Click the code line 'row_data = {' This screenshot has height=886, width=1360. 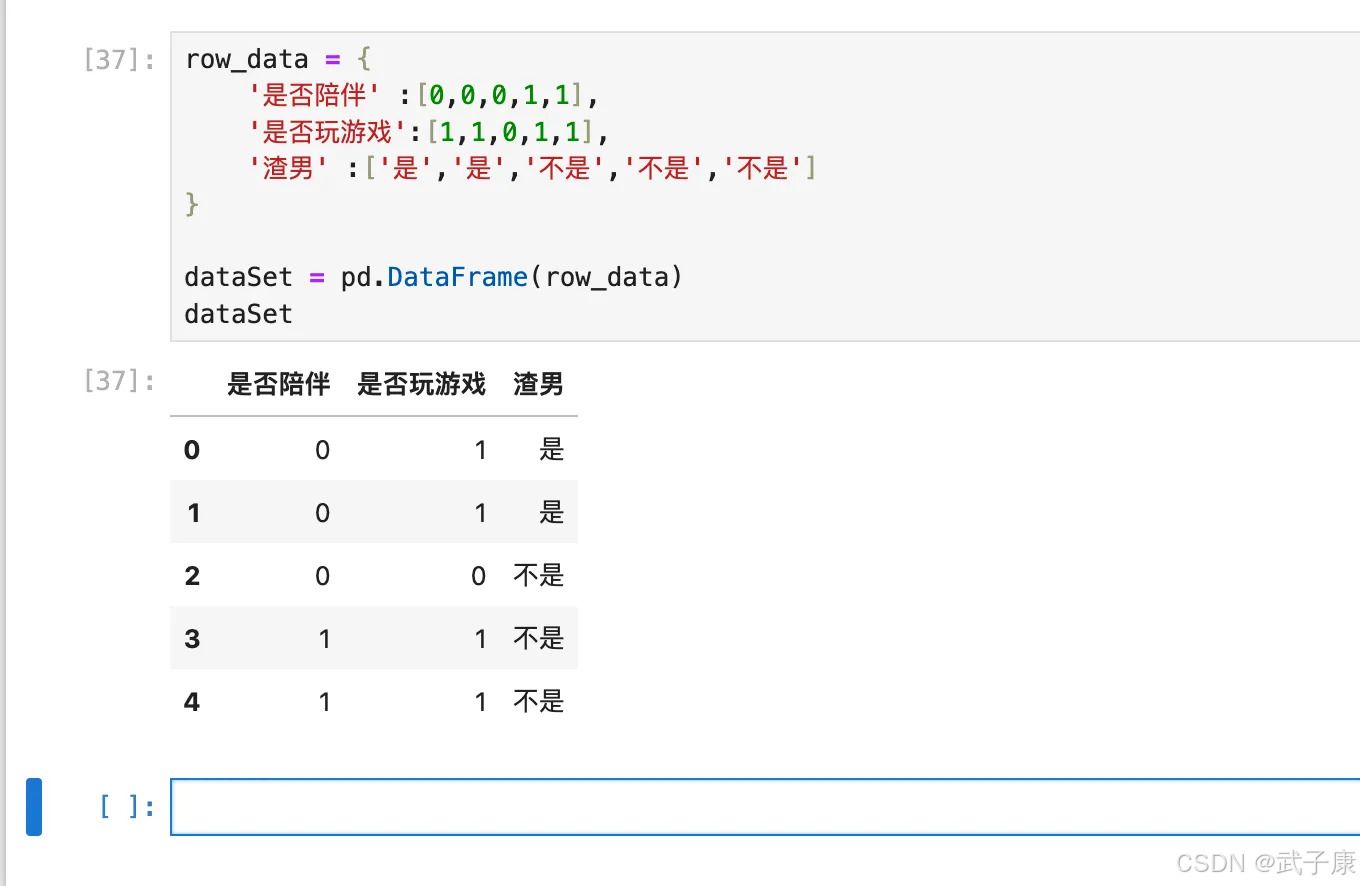point(278,59)
